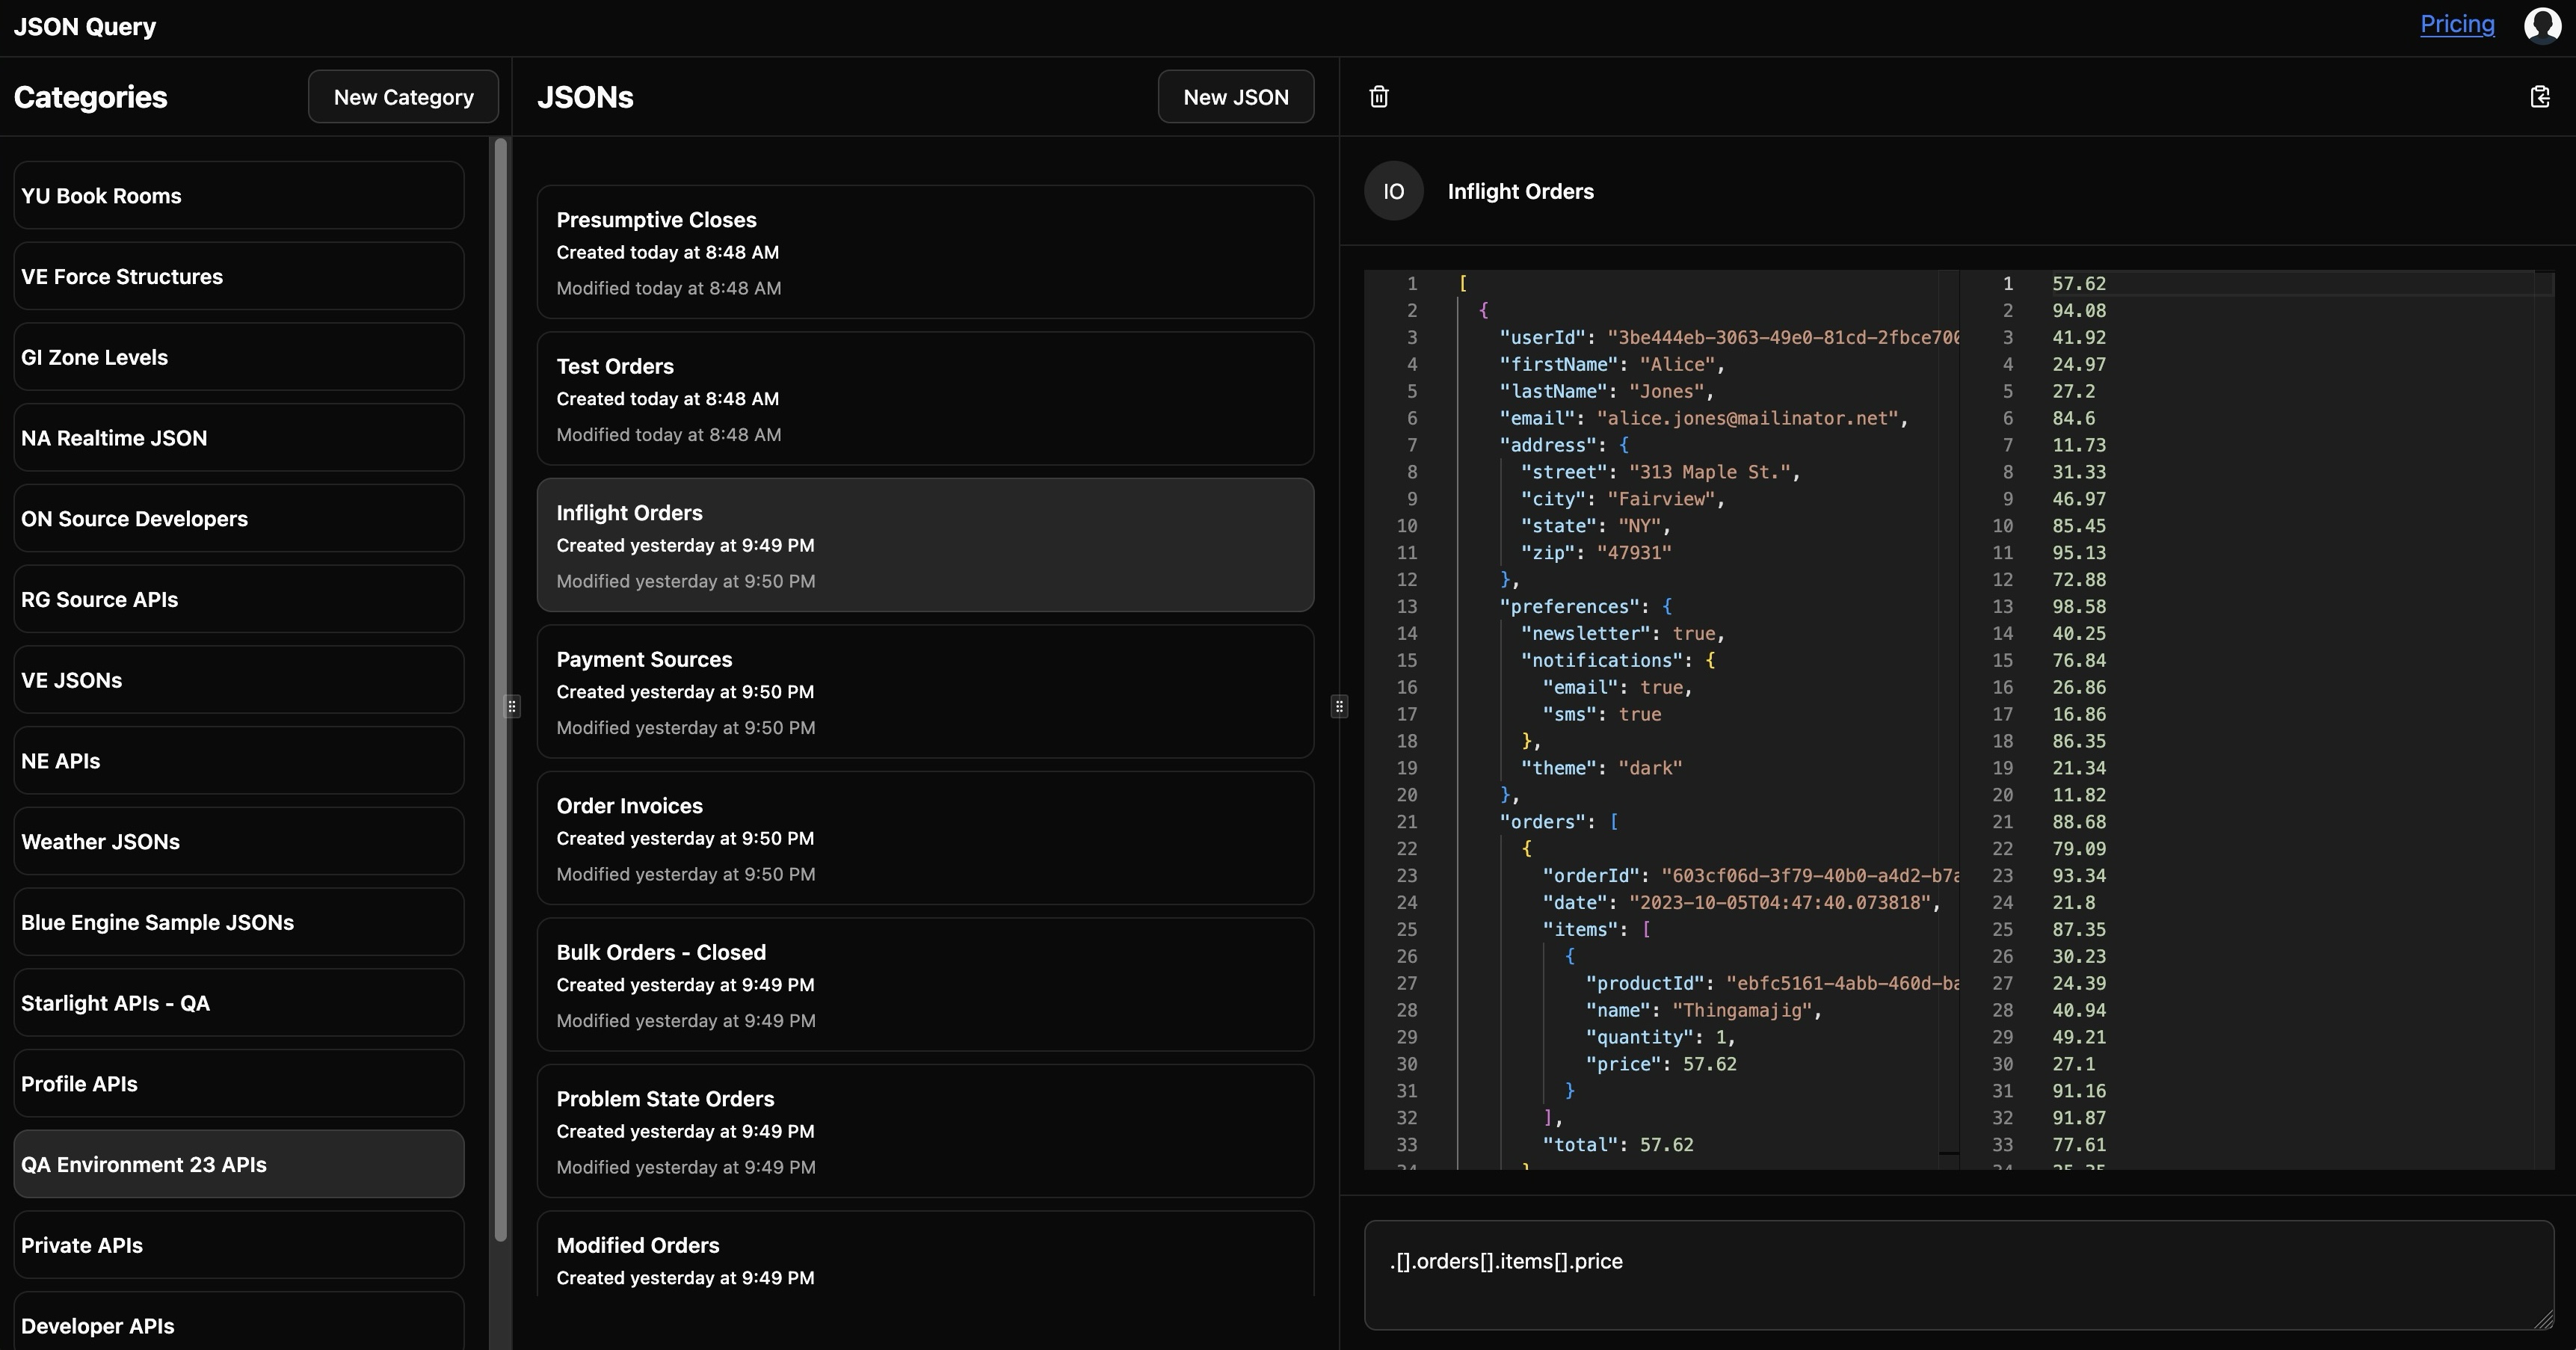
Task: Click the Categories panel heading
Action: tap(90, 97)
